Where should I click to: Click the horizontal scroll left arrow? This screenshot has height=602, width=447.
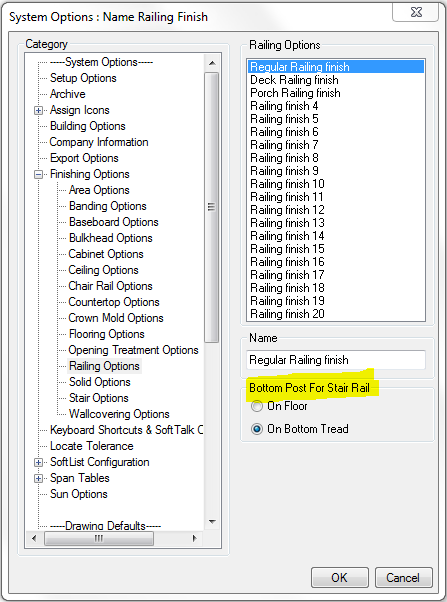point(34,538)
